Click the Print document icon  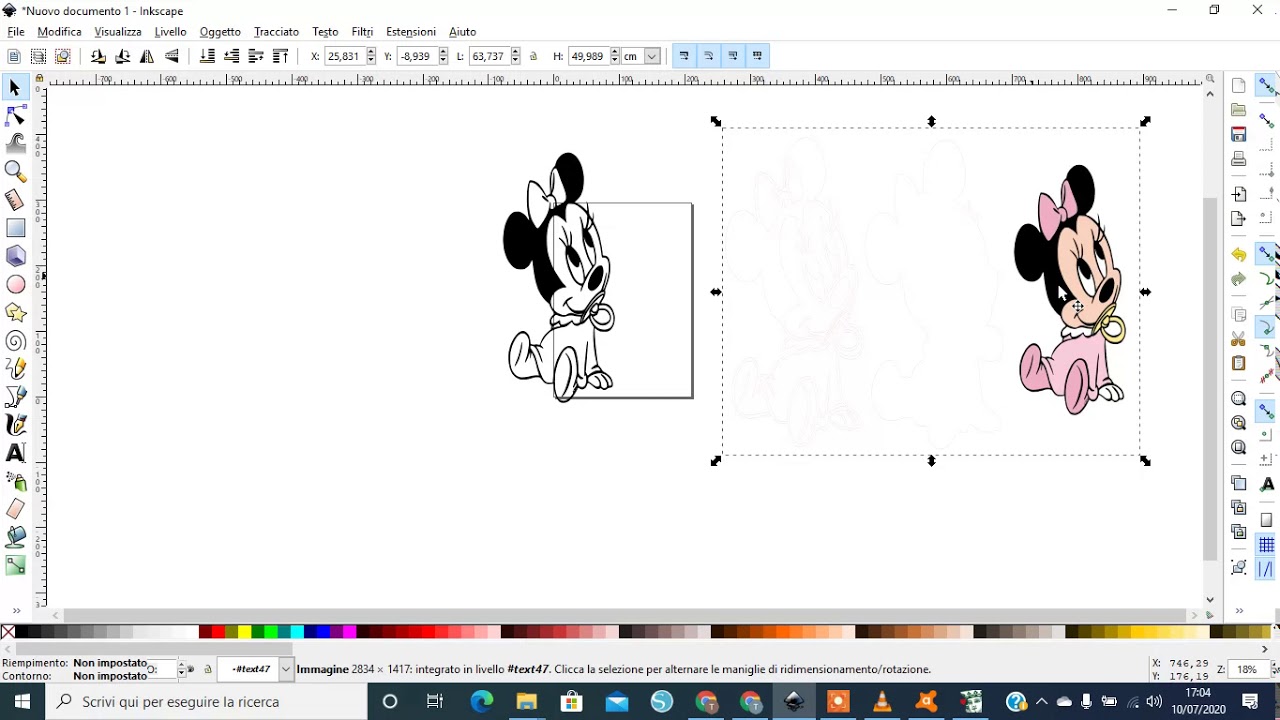click(x=1239, y=158)
